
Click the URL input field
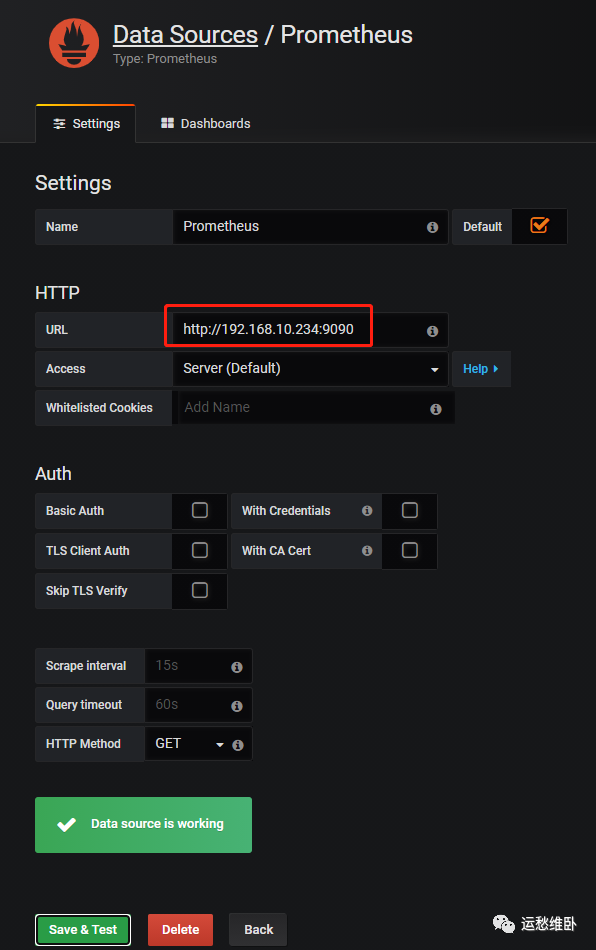point(310,330)
